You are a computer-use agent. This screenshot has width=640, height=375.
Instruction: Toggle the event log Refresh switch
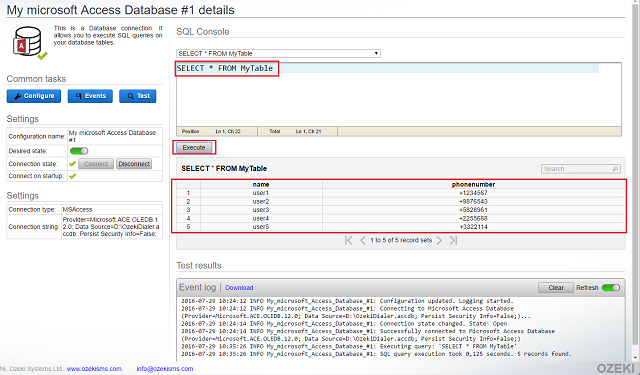coord(611,288)
